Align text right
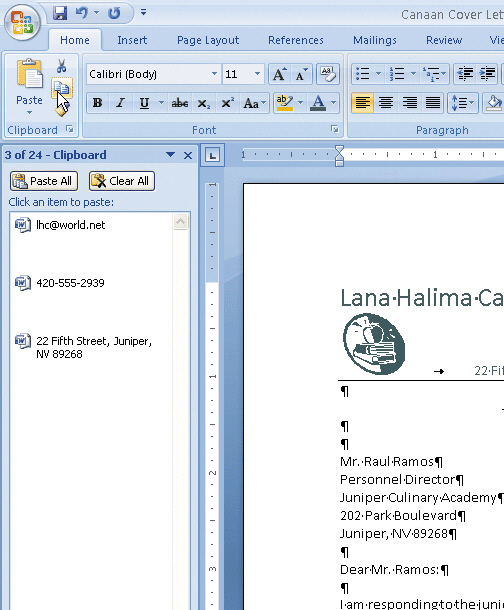 [x=409, y=103]
